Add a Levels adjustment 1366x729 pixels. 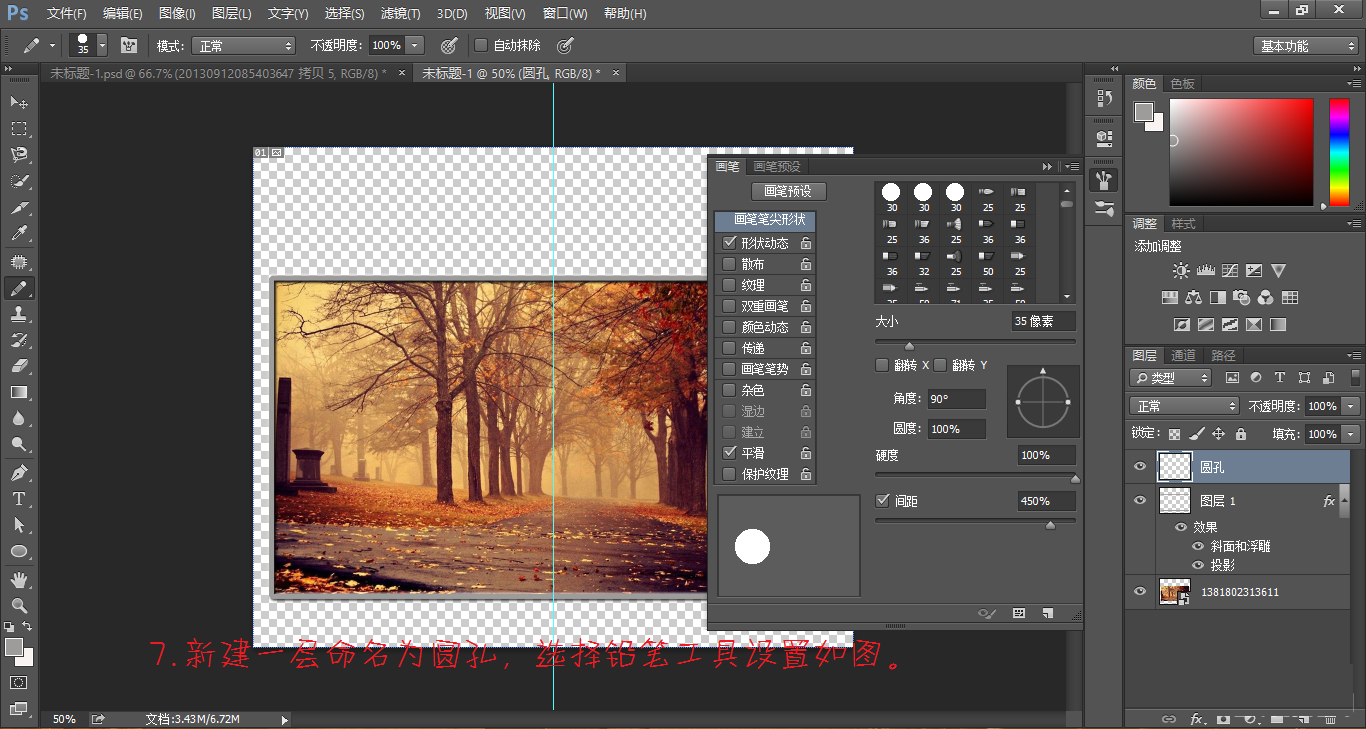(x=1205, y=271)
